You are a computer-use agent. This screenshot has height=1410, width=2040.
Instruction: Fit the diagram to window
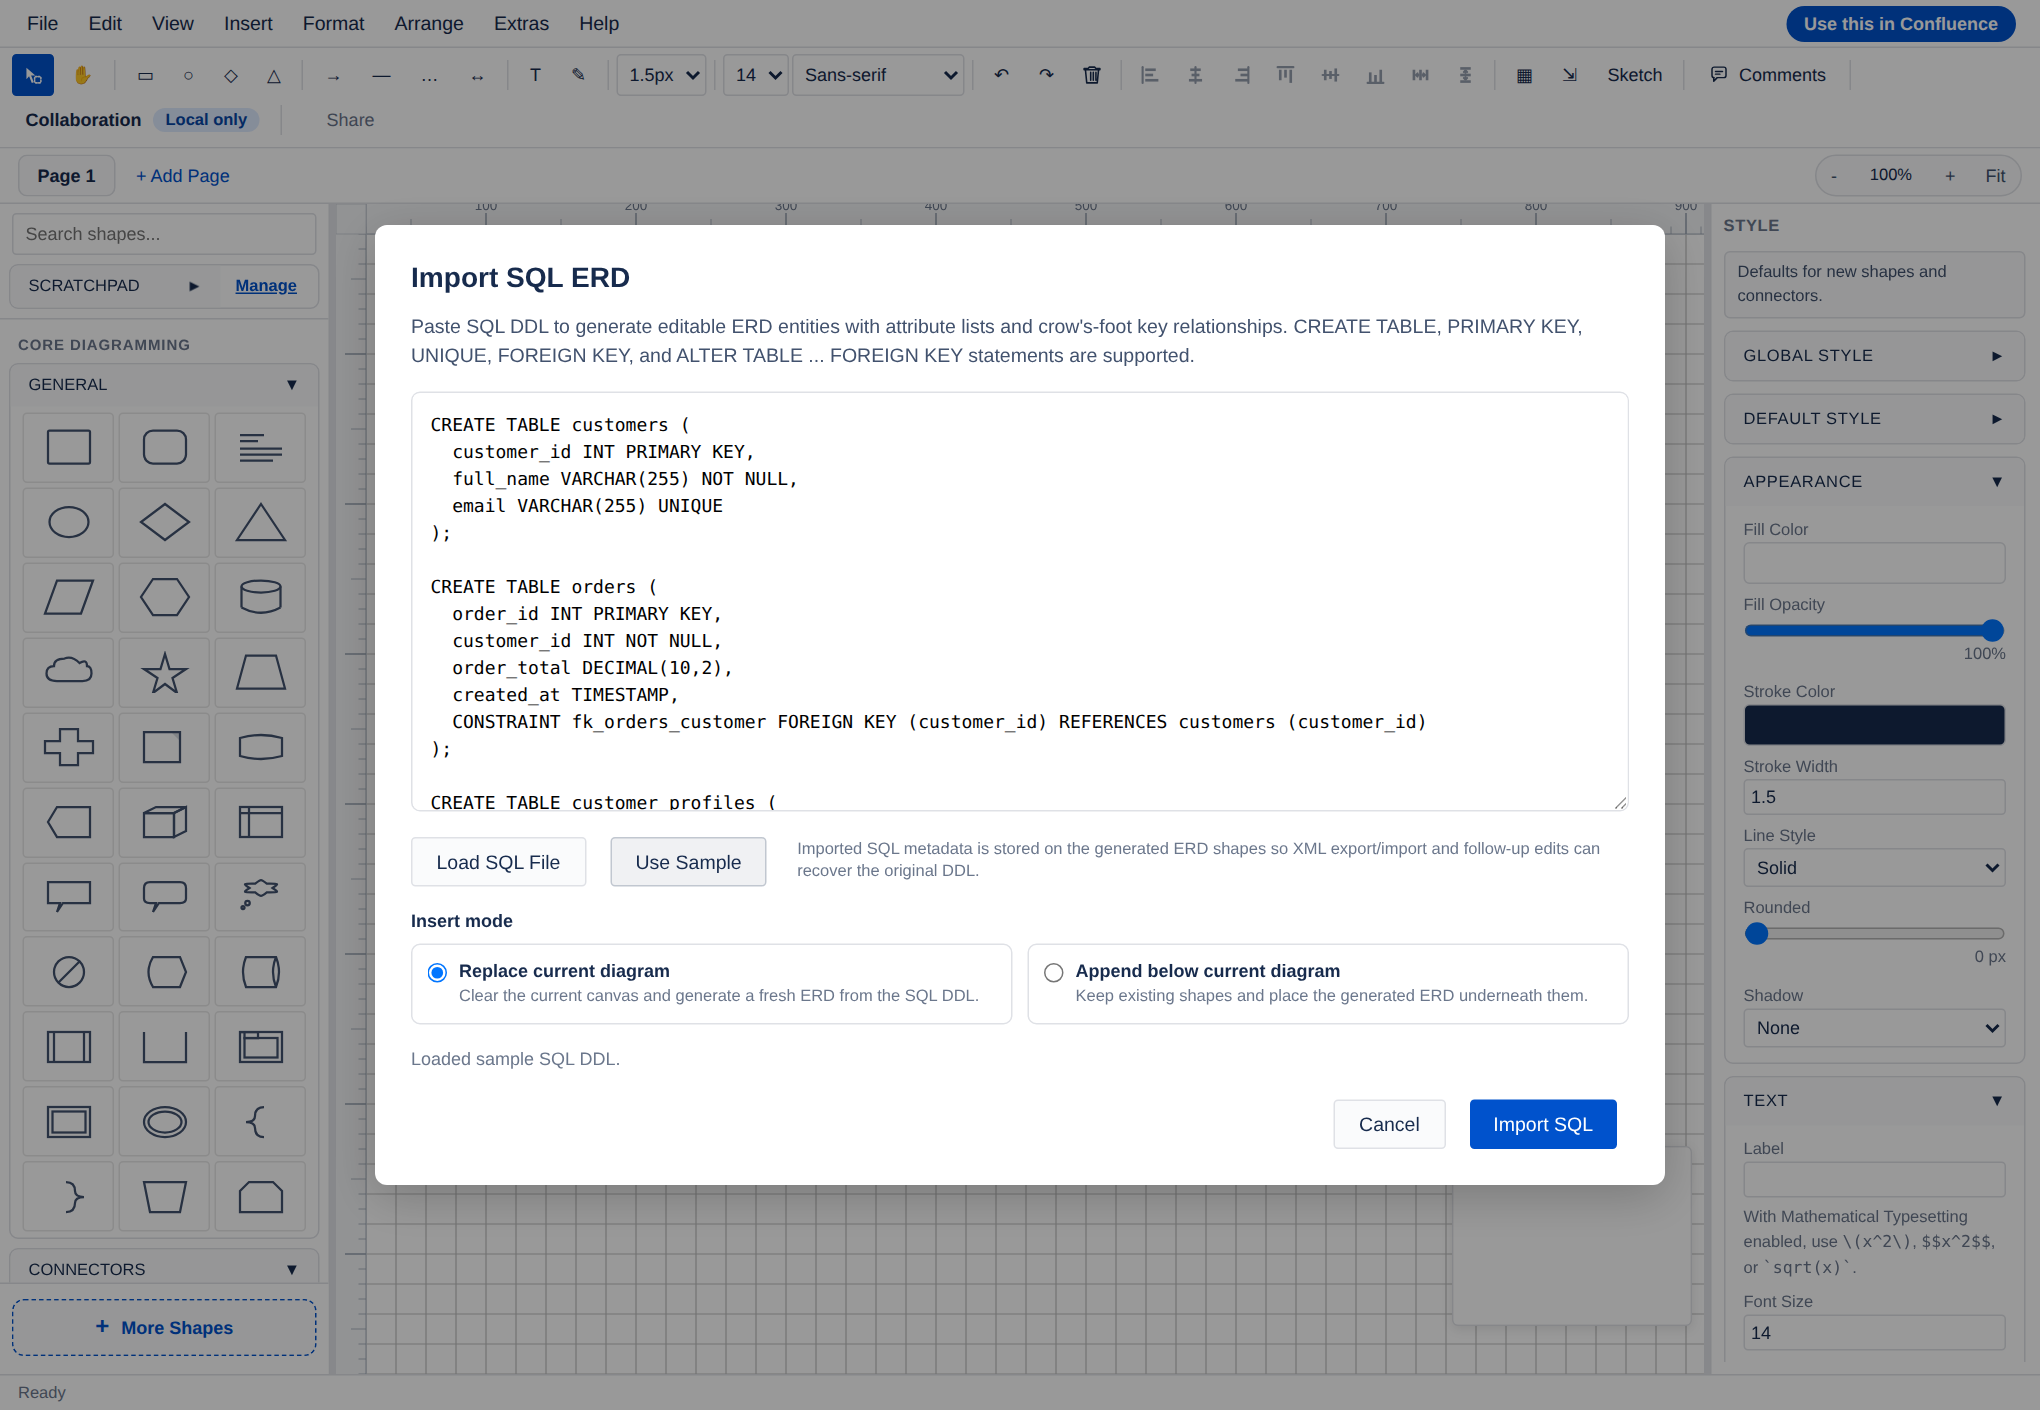(1995, 176)
